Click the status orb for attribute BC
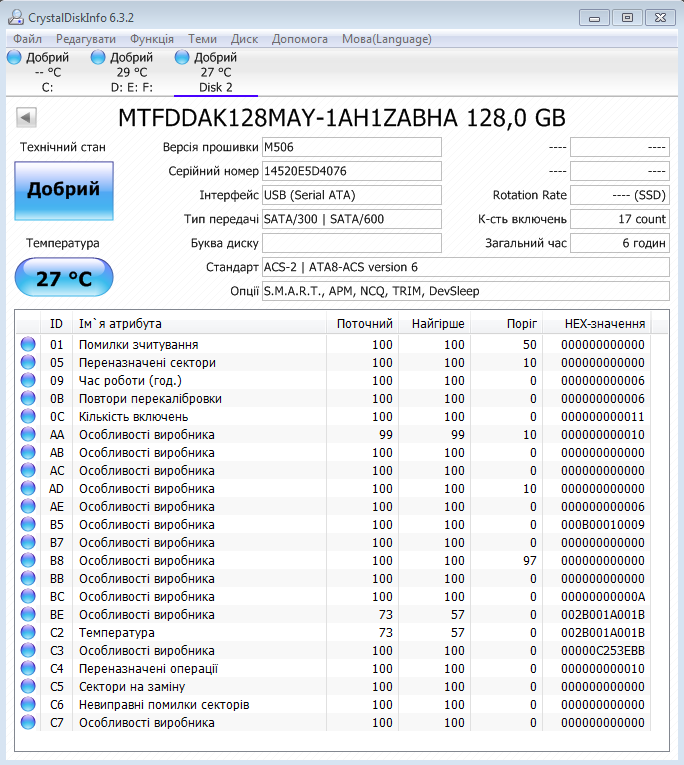Image resolution: width=684 pixels, height=765 pixels. pyautogui.click(x=28, y=596)
